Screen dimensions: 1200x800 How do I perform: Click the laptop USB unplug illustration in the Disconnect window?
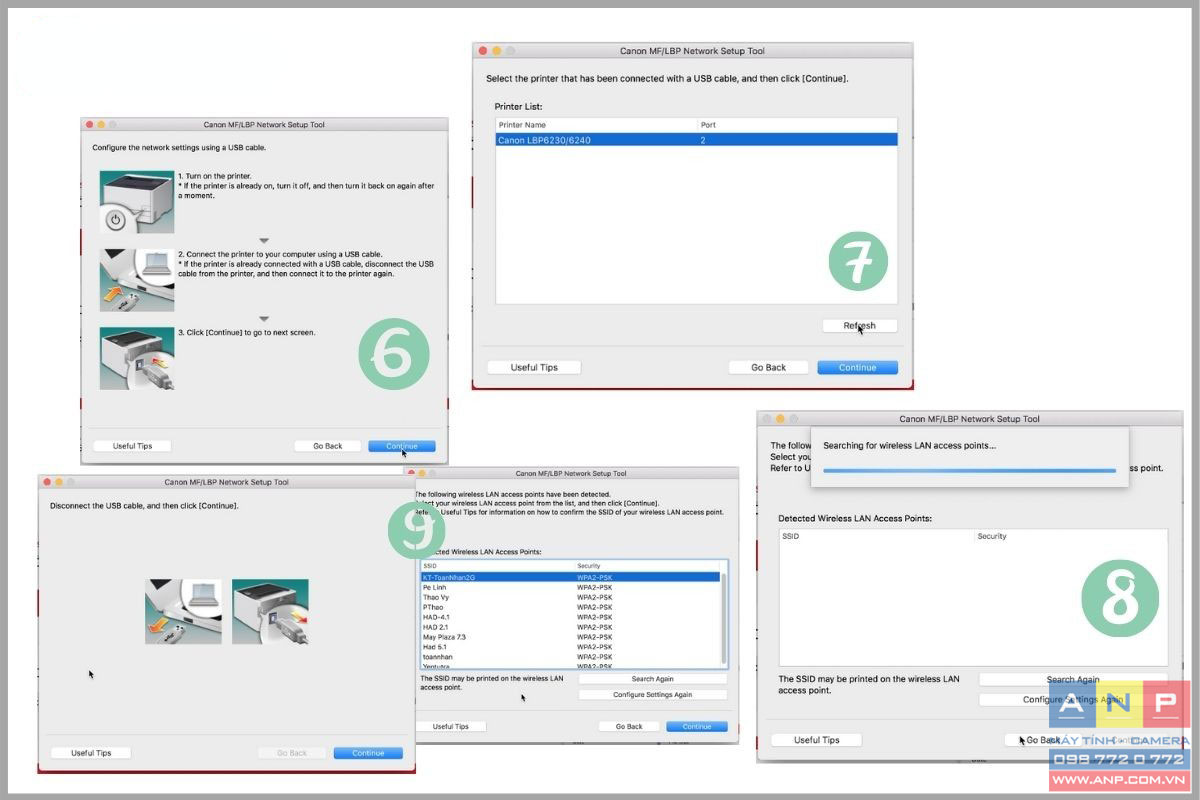click(x=183, y=611)
